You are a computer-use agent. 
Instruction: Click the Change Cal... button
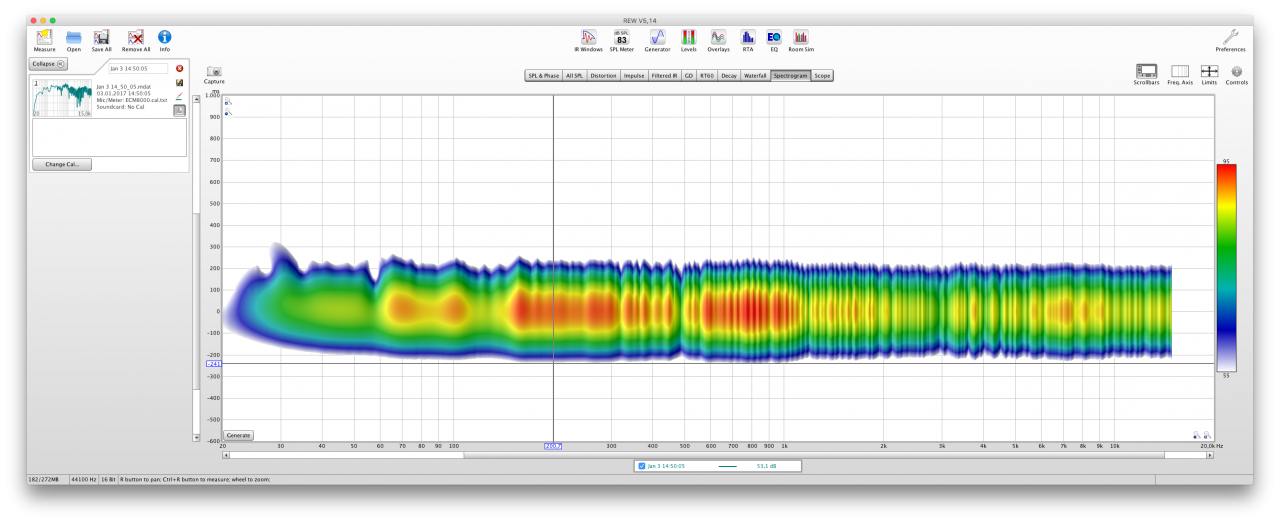coord(62,164)
